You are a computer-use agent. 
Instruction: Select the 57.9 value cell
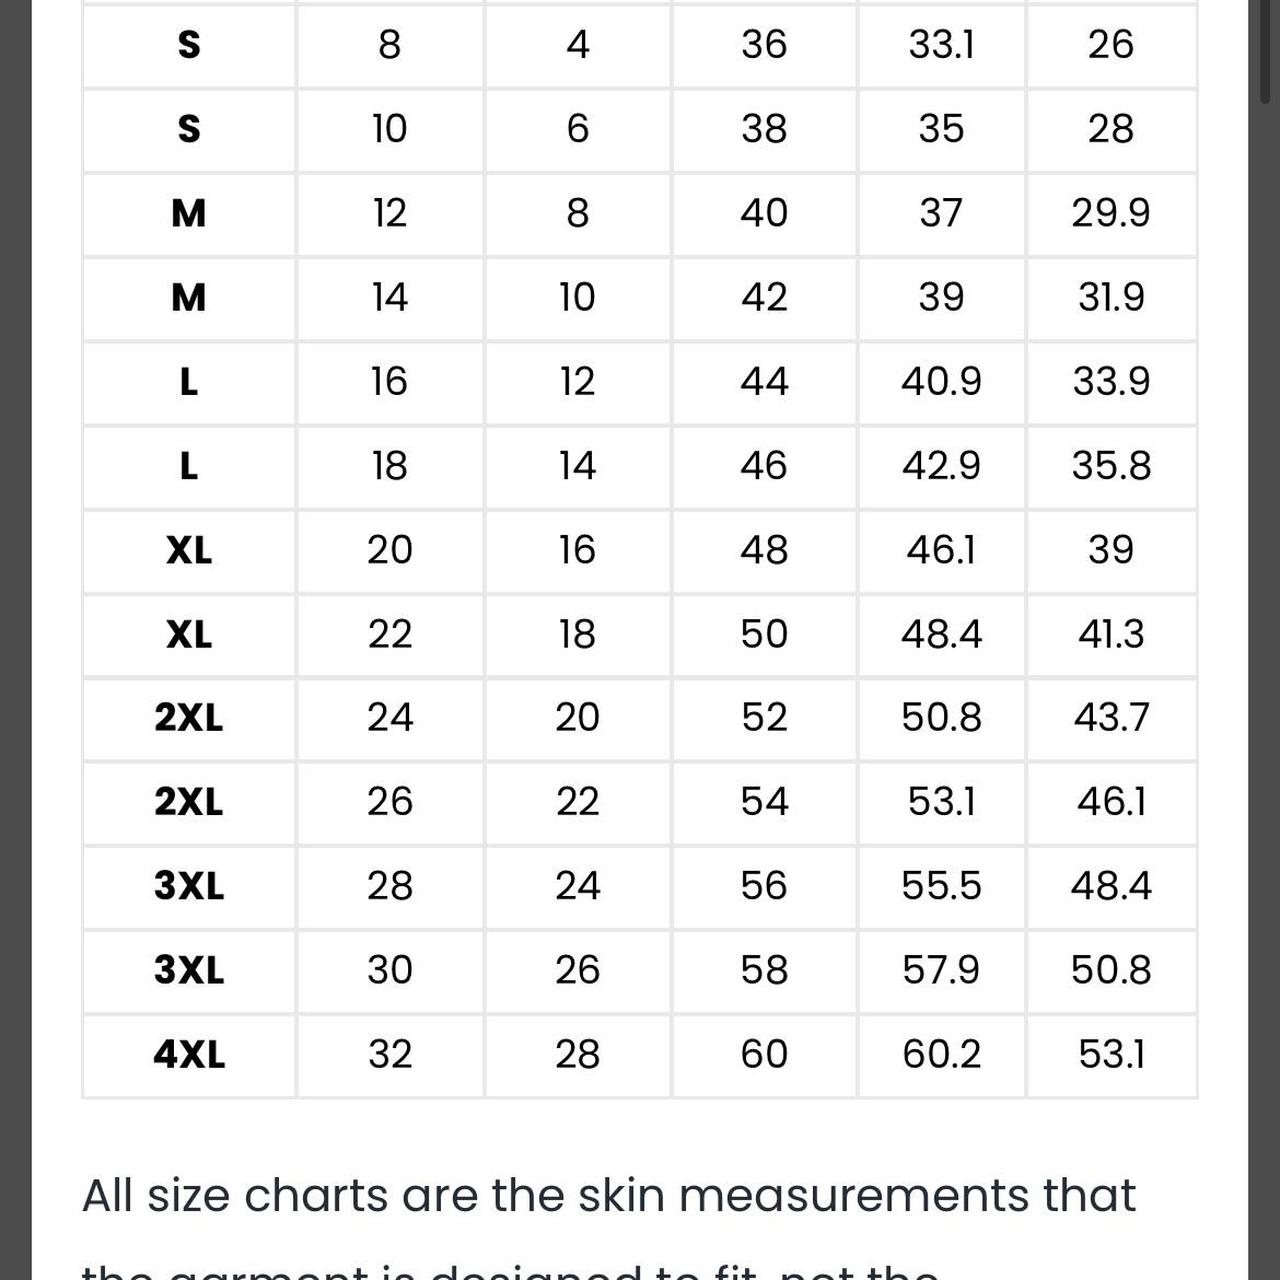(x=941, y=970)
